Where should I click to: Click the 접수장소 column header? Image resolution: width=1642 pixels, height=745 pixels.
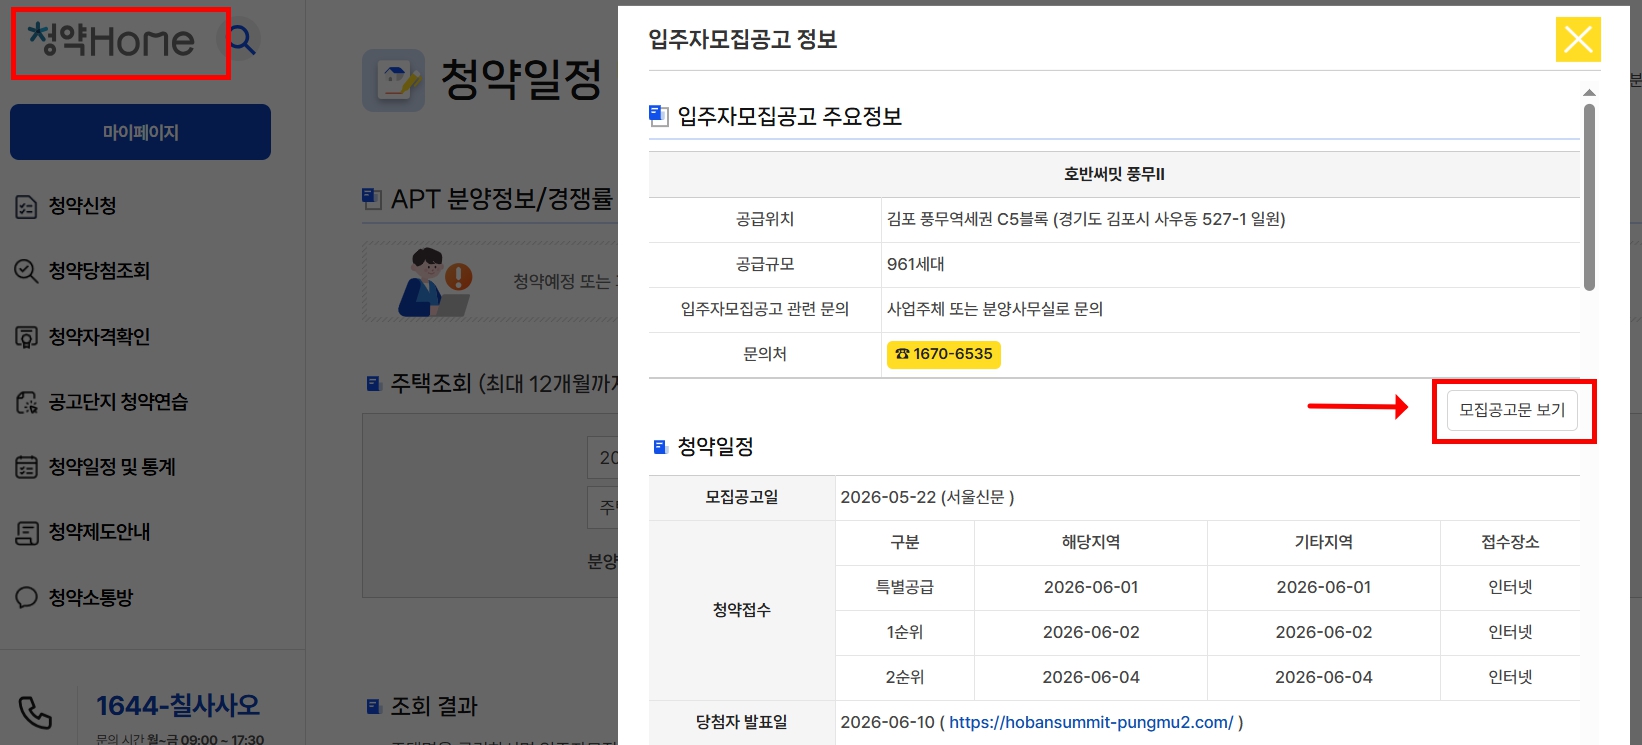[x=1510, y=542]
